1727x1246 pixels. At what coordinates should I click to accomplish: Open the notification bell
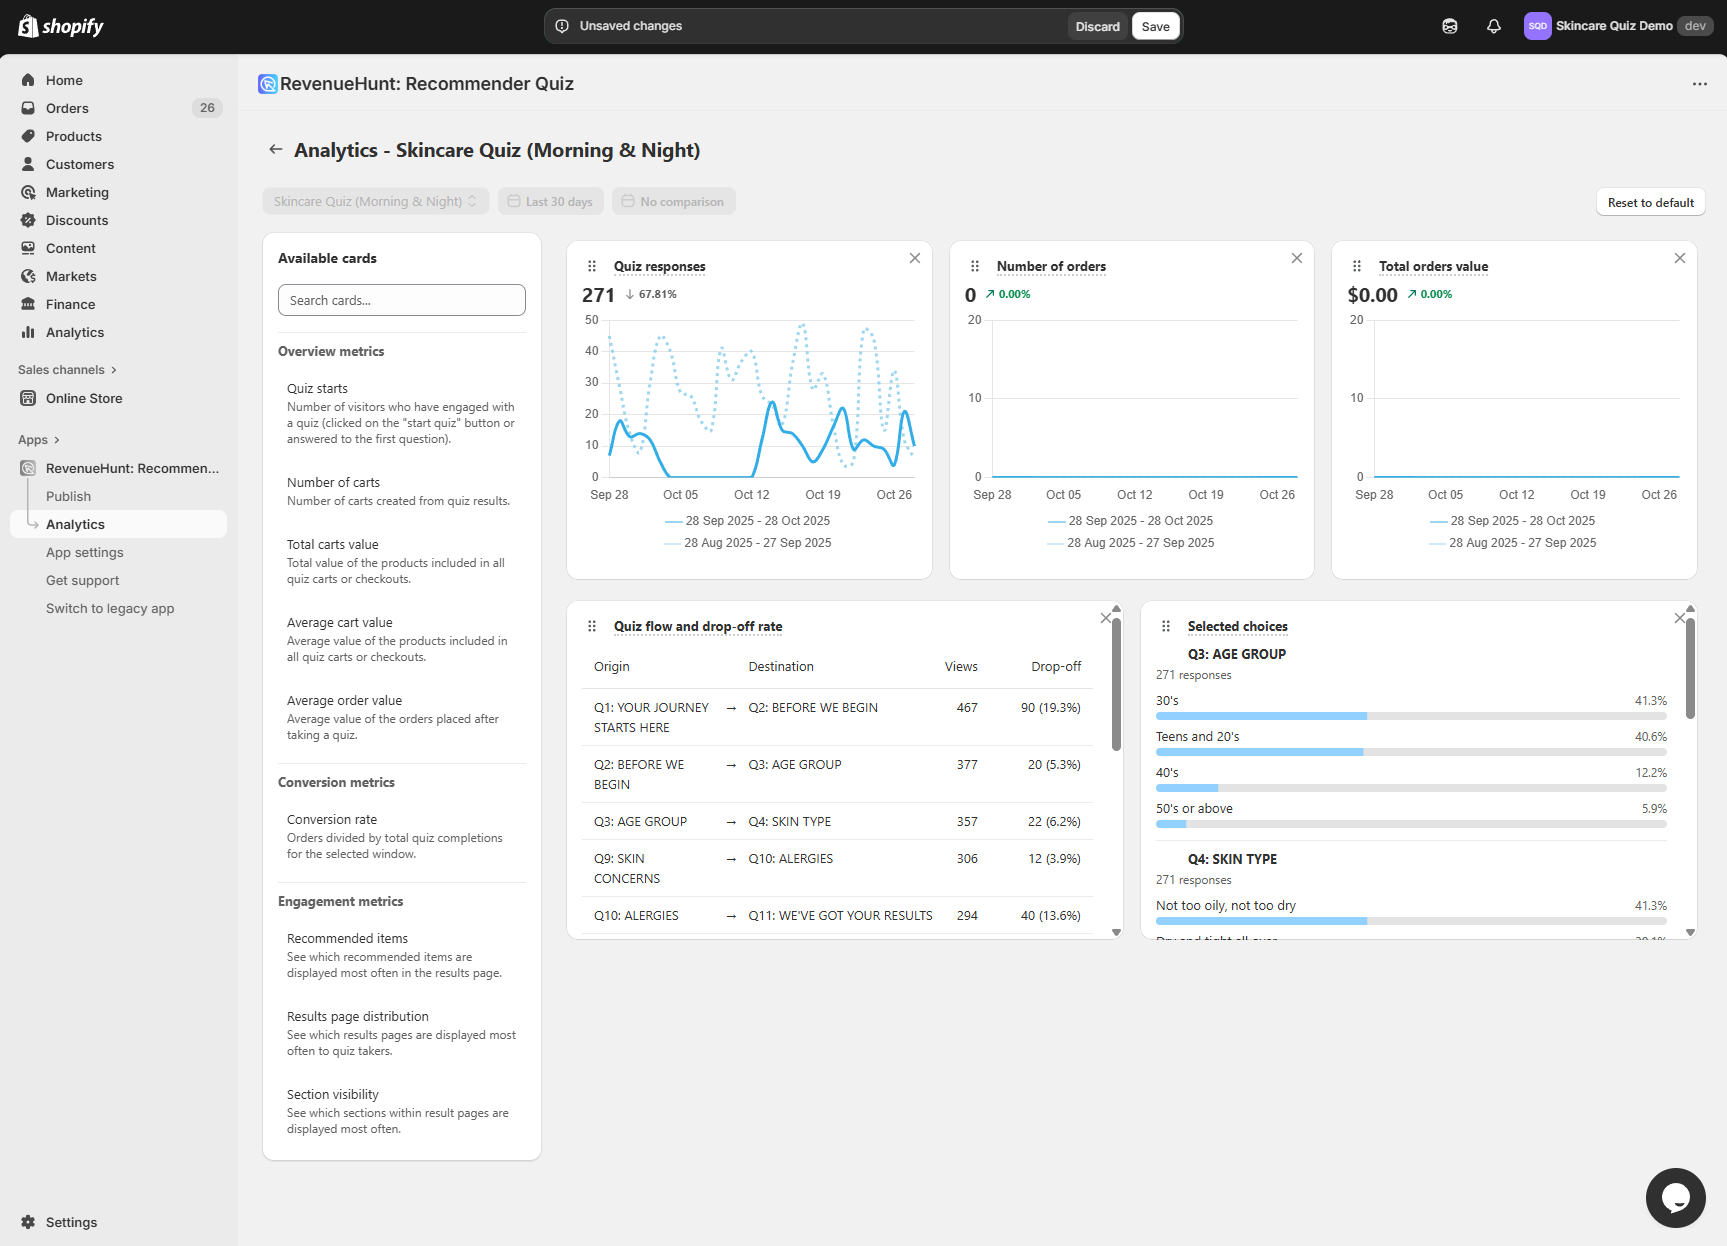click(x=1493, y=26)
